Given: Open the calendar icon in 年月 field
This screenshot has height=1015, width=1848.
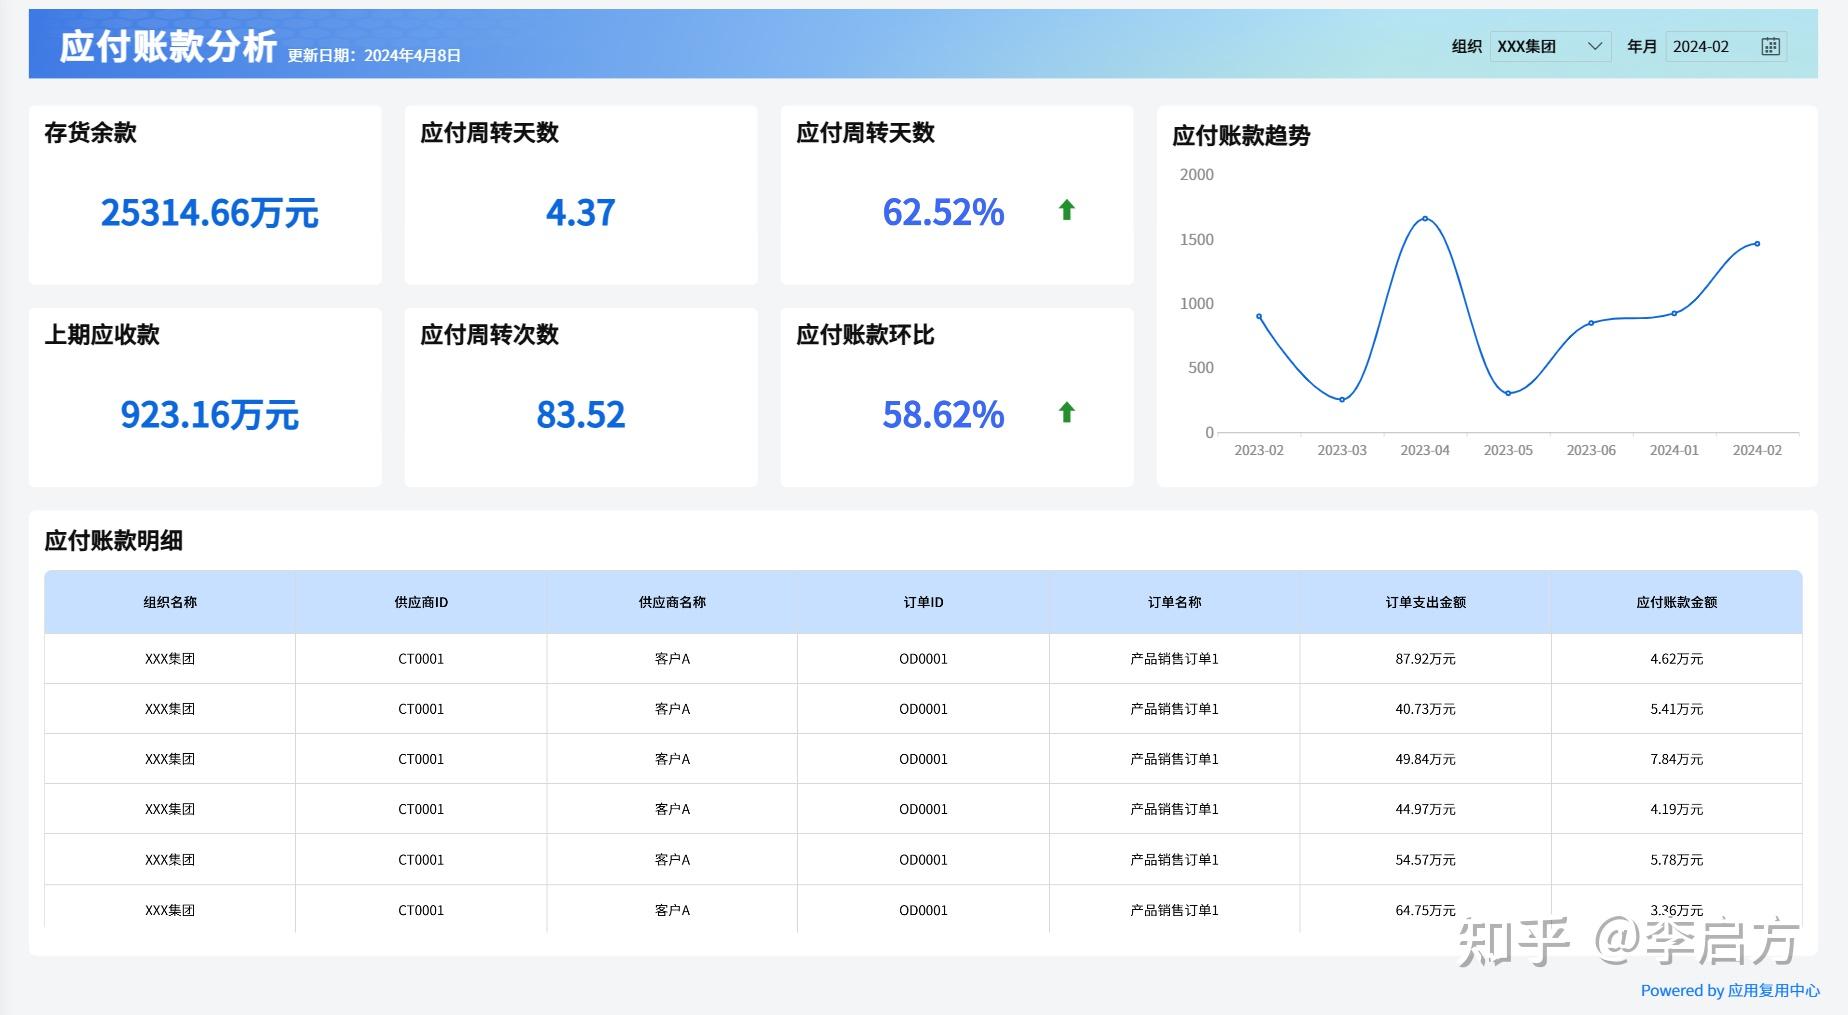Looking at the screenshot, I should 1770,47.
